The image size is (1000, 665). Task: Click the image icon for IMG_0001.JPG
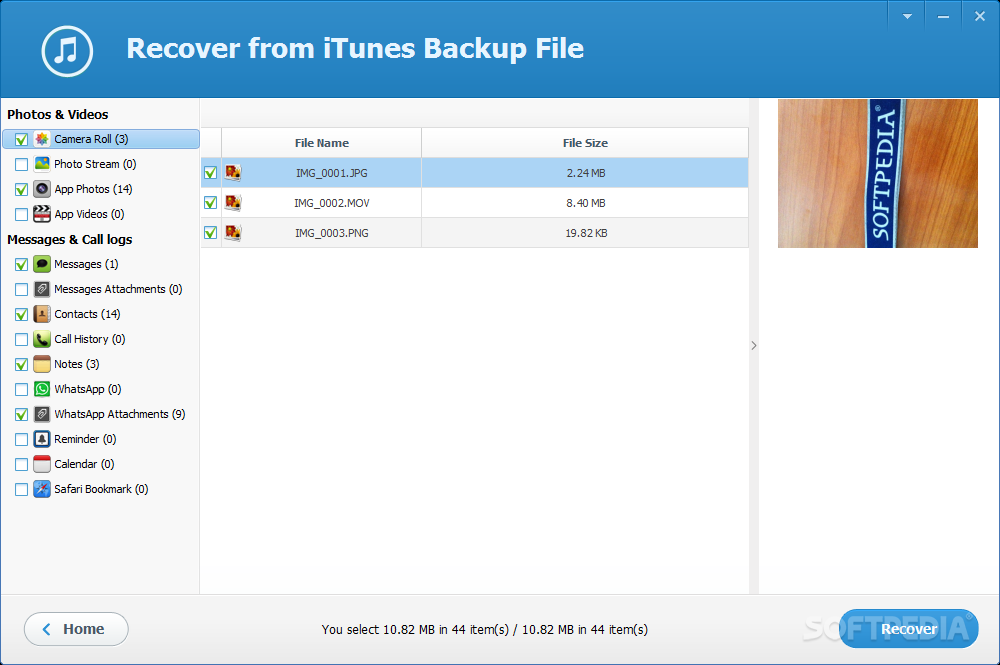(x=233, y=173)
